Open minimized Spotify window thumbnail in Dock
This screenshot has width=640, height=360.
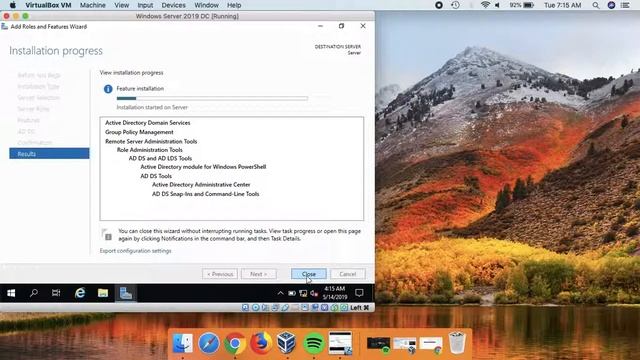[378, 344]
